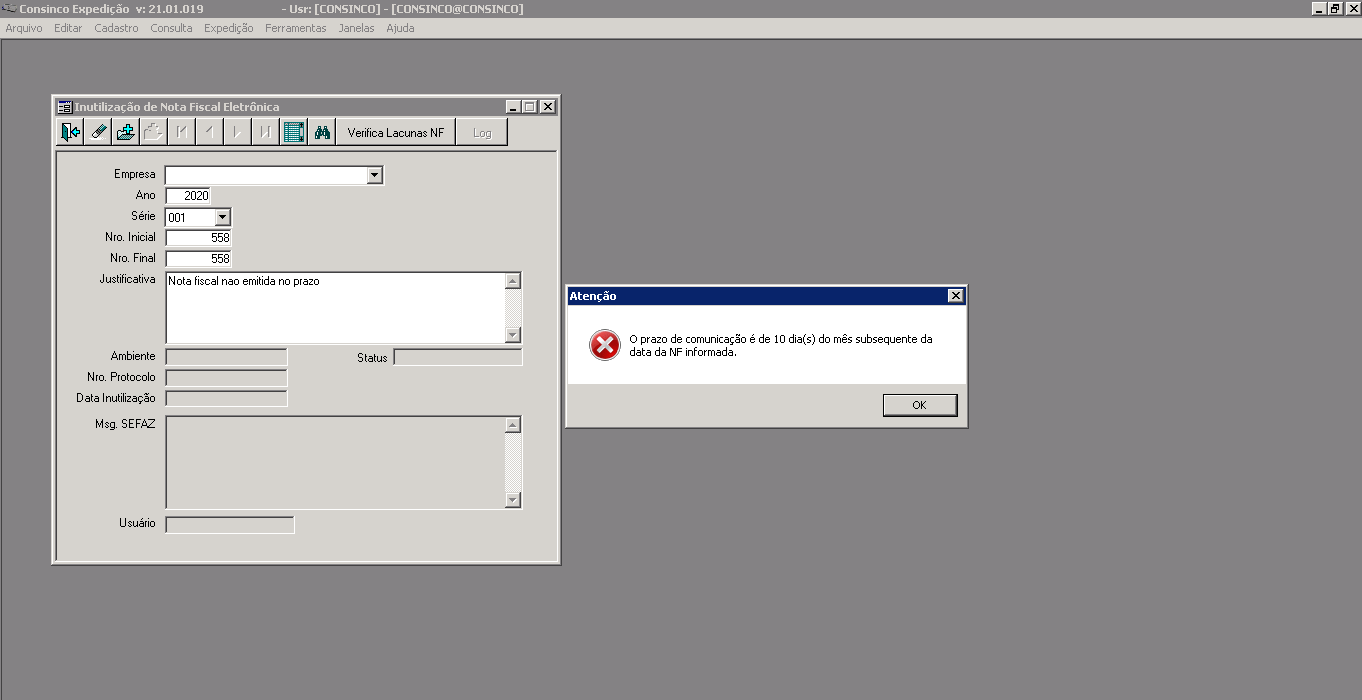
Task: Click the exit door icon in toolbar
Action: tap(70, 132)
